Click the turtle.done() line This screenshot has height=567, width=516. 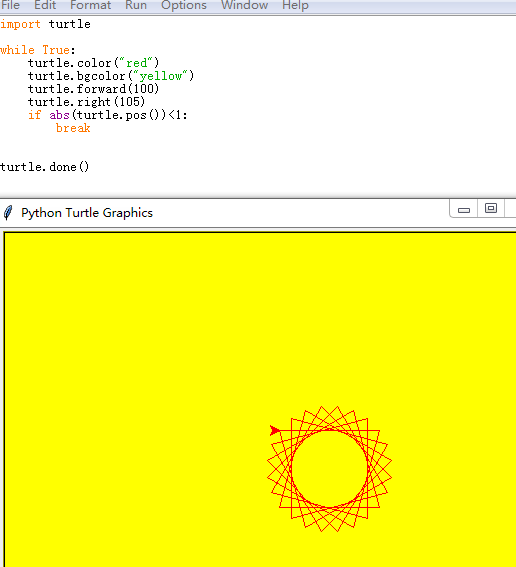click(44, 167)
